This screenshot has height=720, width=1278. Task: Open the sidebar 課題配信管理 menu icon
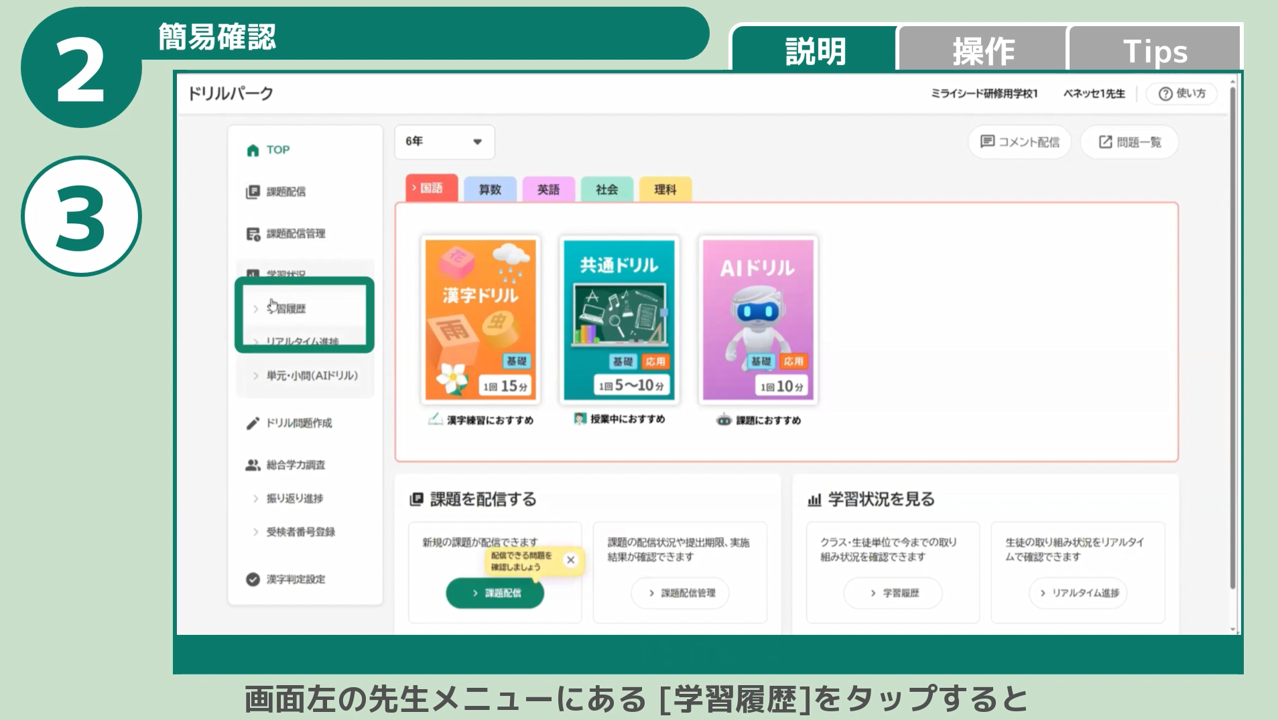[x=253, y=234]
